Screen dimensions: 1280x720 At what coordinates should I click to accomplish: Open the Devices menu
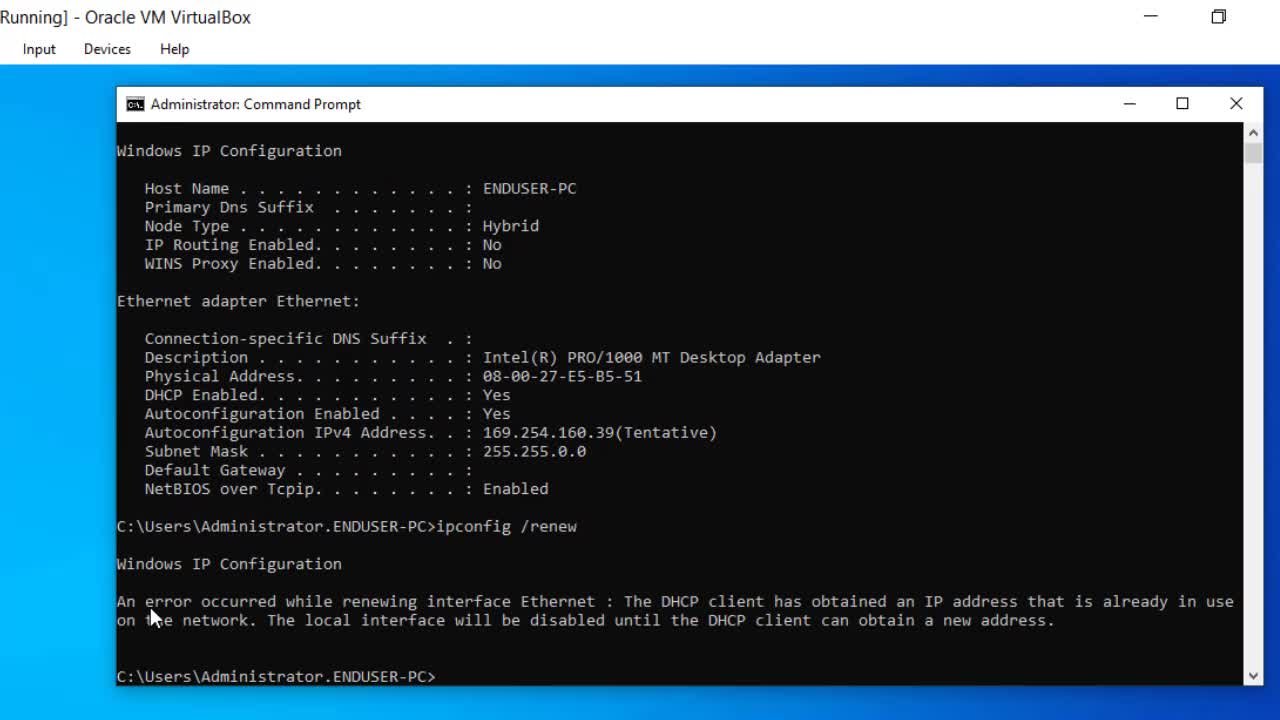tap(106, 49)
